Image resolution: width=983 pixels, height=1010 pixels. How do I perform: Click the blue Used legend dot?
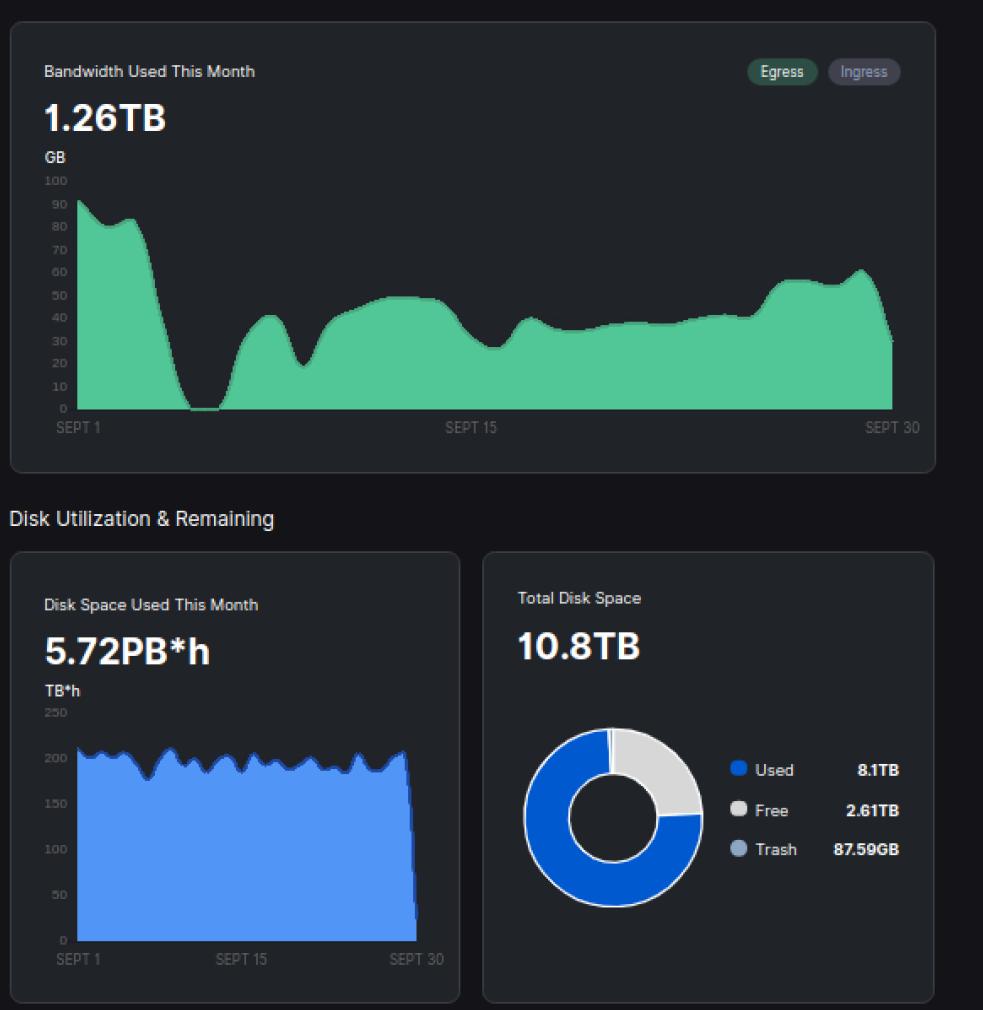click(739, 769)
